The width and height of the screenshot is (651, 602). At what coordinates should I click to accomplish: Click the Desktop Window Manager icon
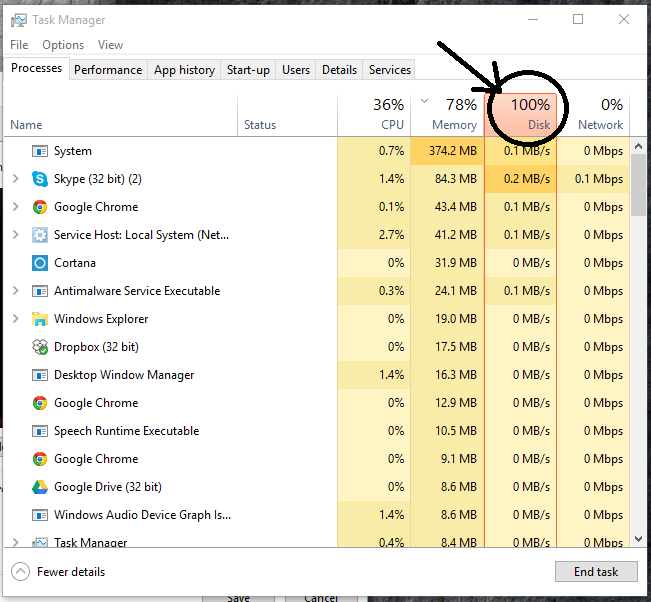pos(40,375)
